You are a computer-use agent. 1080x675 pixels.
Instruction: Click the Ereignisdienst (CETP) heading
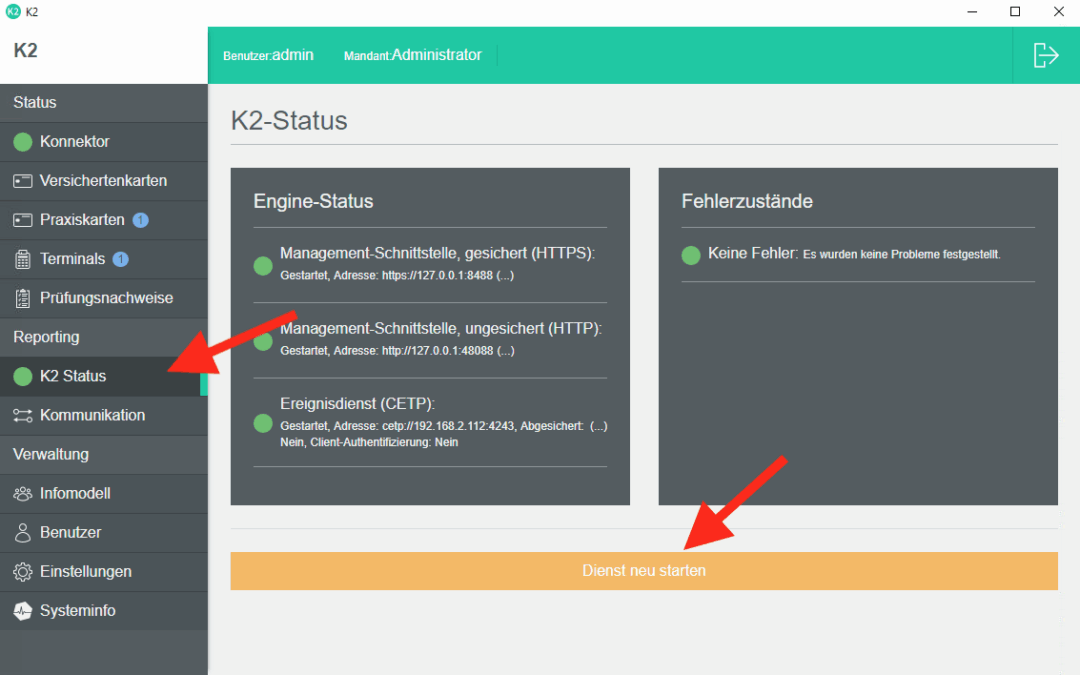pos(357,404)
